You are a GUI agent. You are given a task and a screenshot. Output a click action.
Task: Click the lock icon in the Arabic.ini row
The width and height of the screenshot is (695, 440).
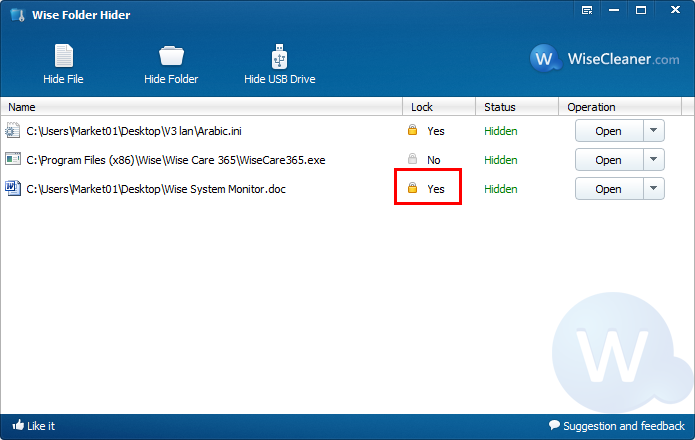[x=412, y=130]
